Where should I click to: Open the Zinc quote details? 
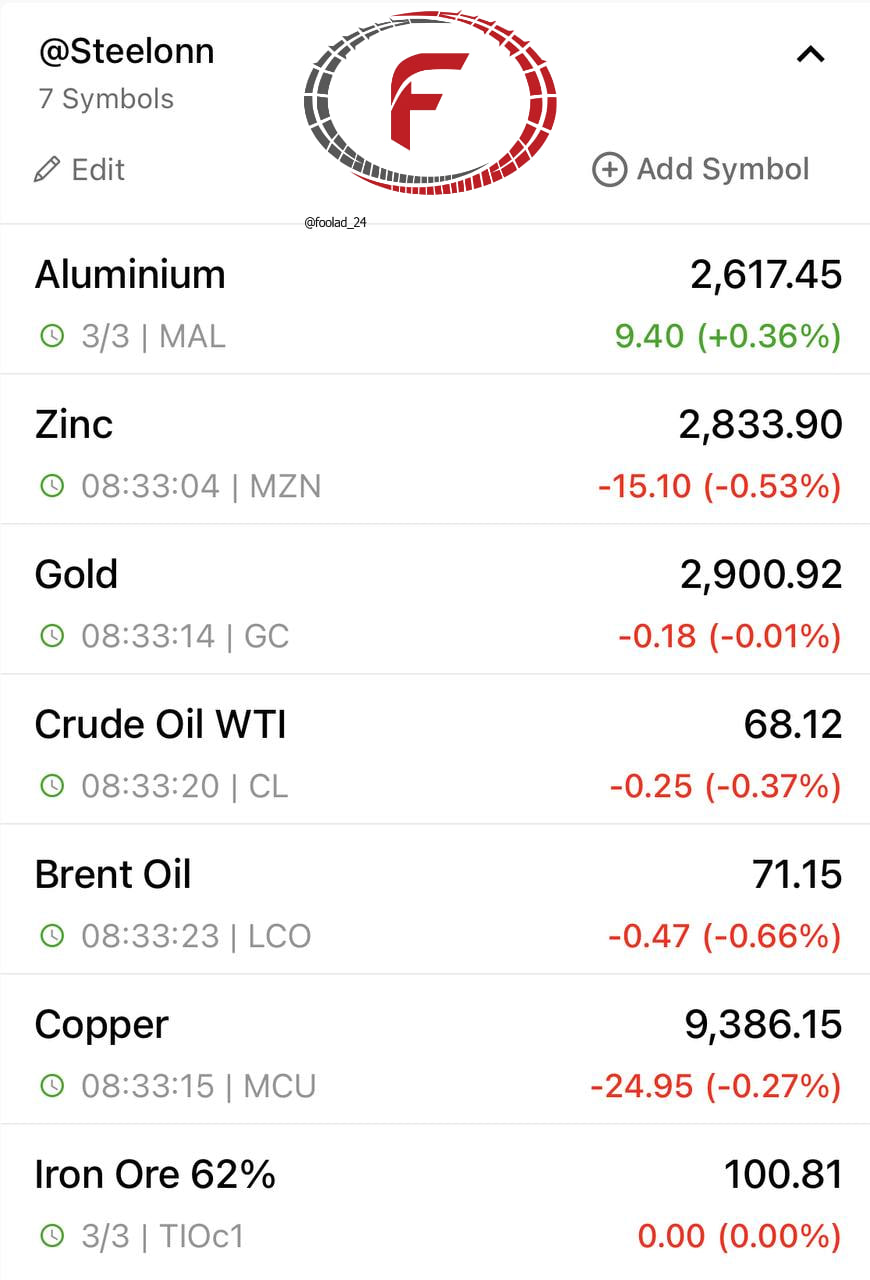click(435, 450)
